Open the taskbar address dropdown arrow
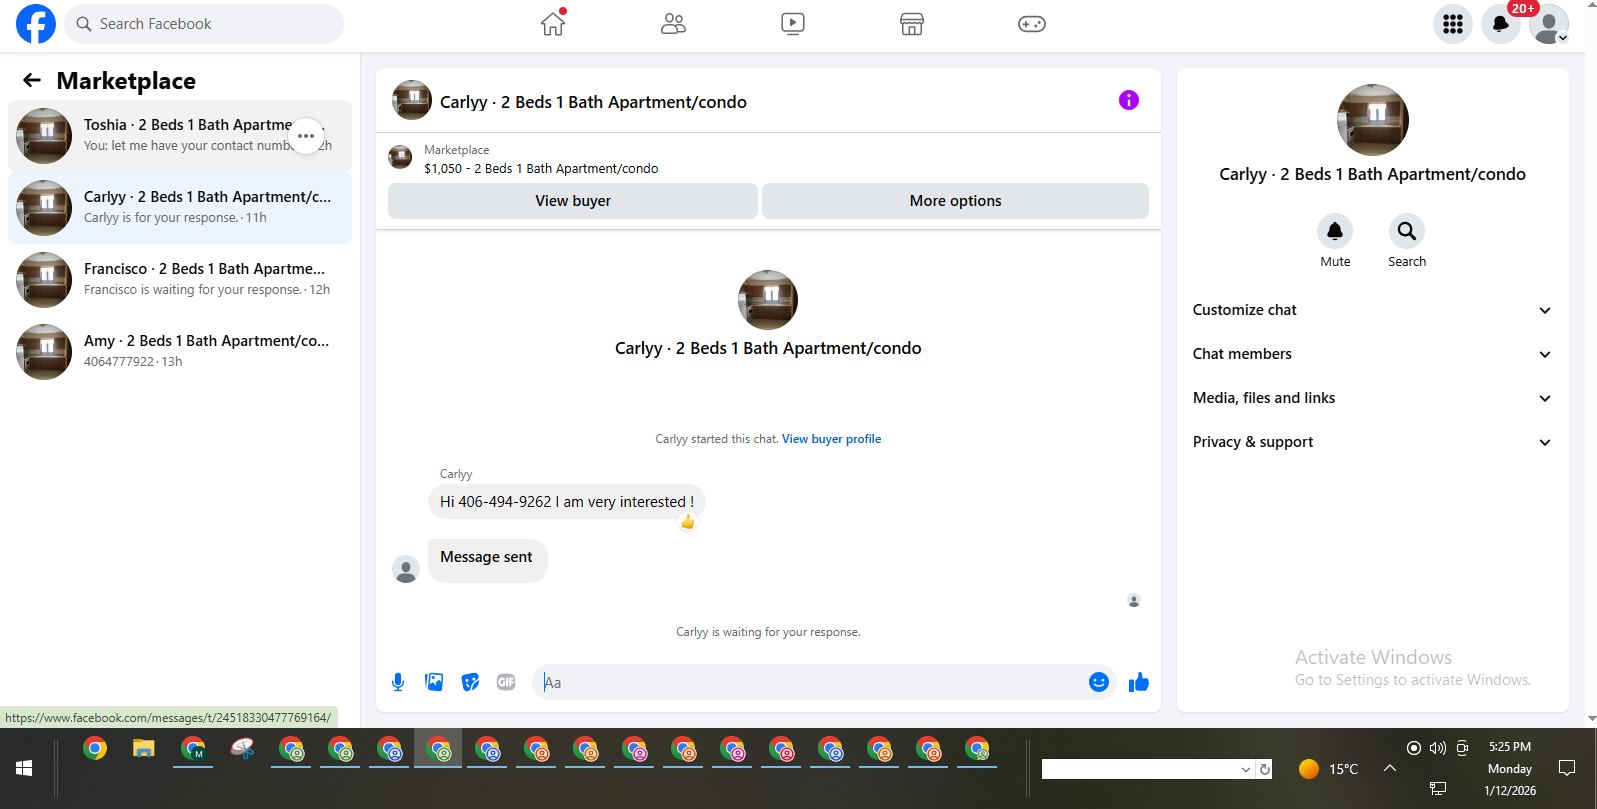1597x809 pixels. tap(1246, 769)
